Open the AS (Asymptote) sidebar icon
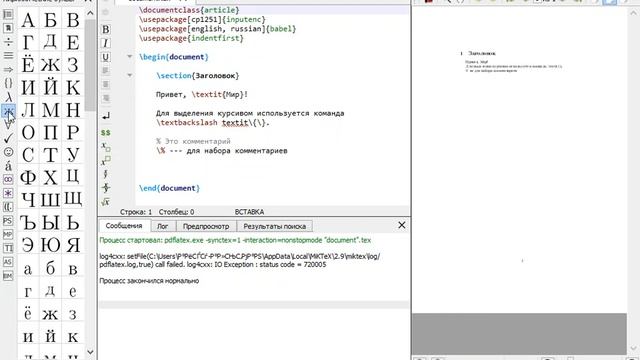This screenshot has height=360, width=640. [x=8, y=262]
